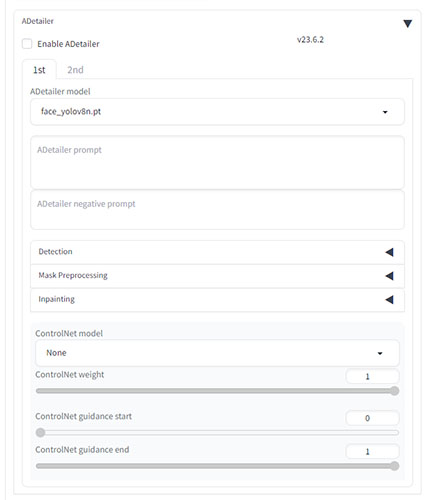Click the ControlNet model dropdown caret
435x500 pixels.
tap(380, 353)
